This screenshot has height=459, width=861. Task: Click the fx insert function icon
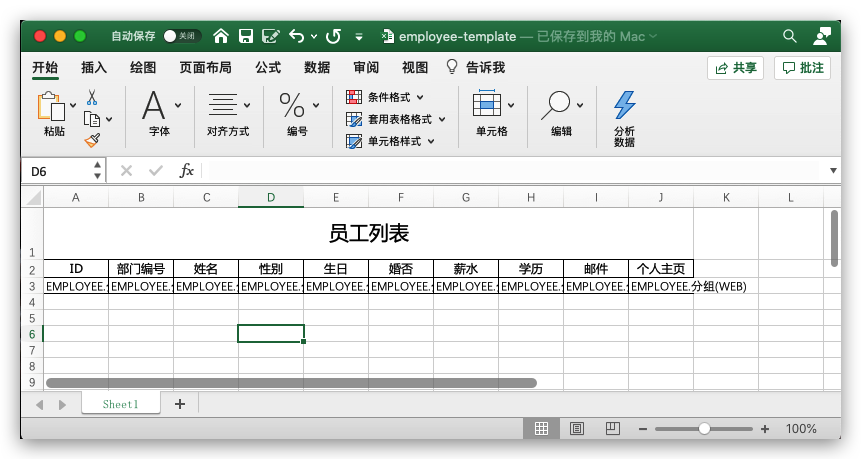point(187,171)
